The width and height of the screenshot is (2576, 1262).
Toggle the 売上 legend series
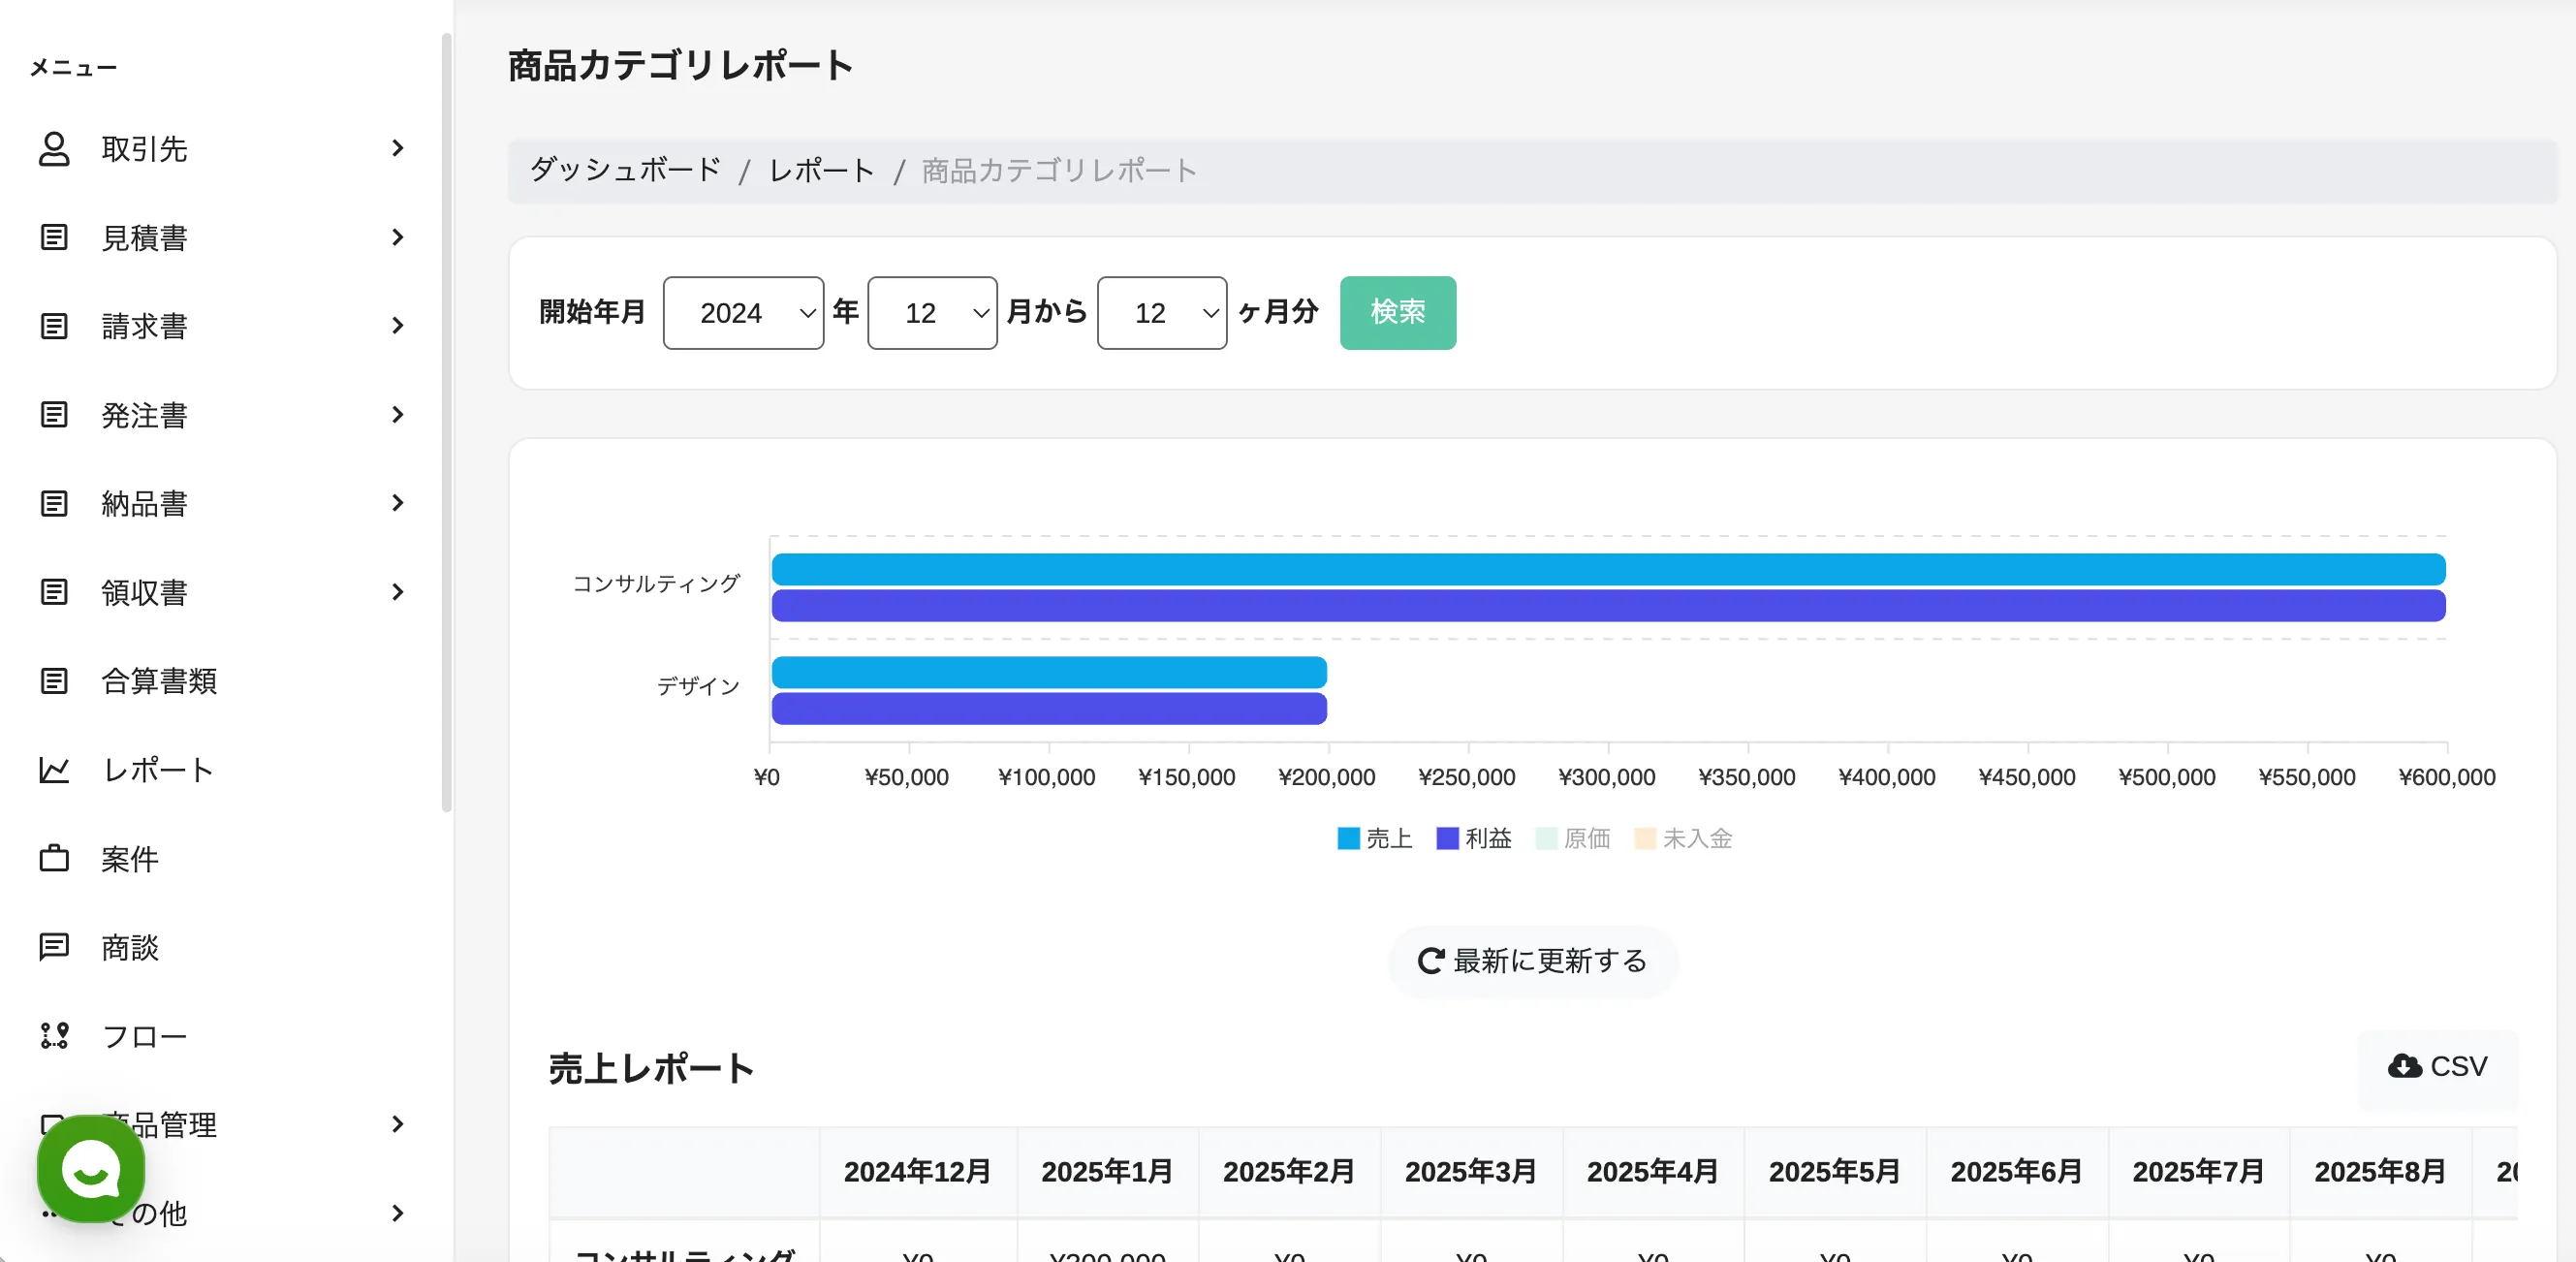[x=1374, y=838]
